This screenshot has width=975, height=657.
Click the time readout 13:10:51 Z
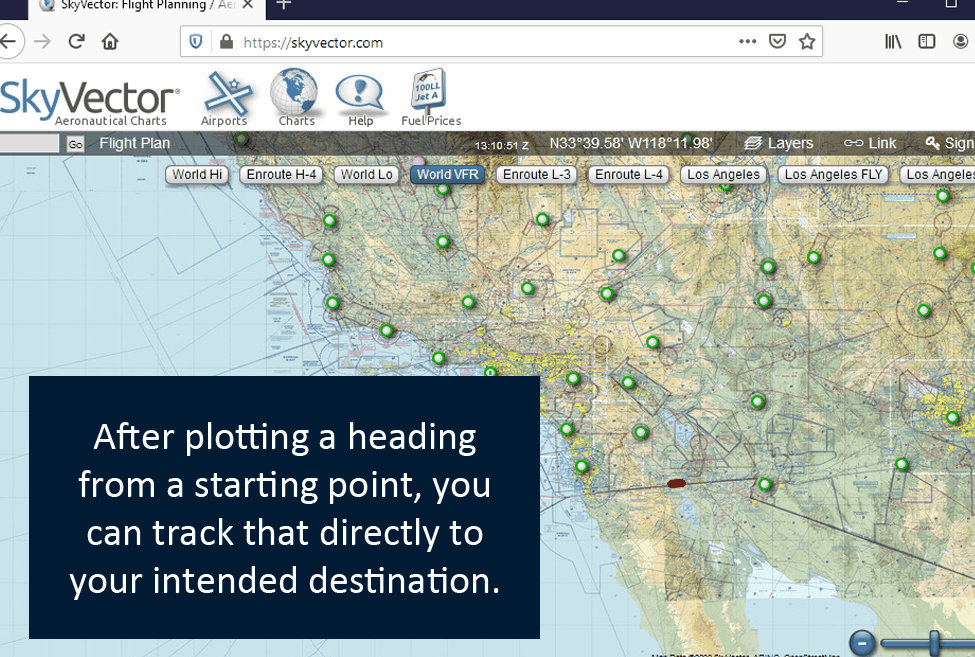(x=501, y=145)
